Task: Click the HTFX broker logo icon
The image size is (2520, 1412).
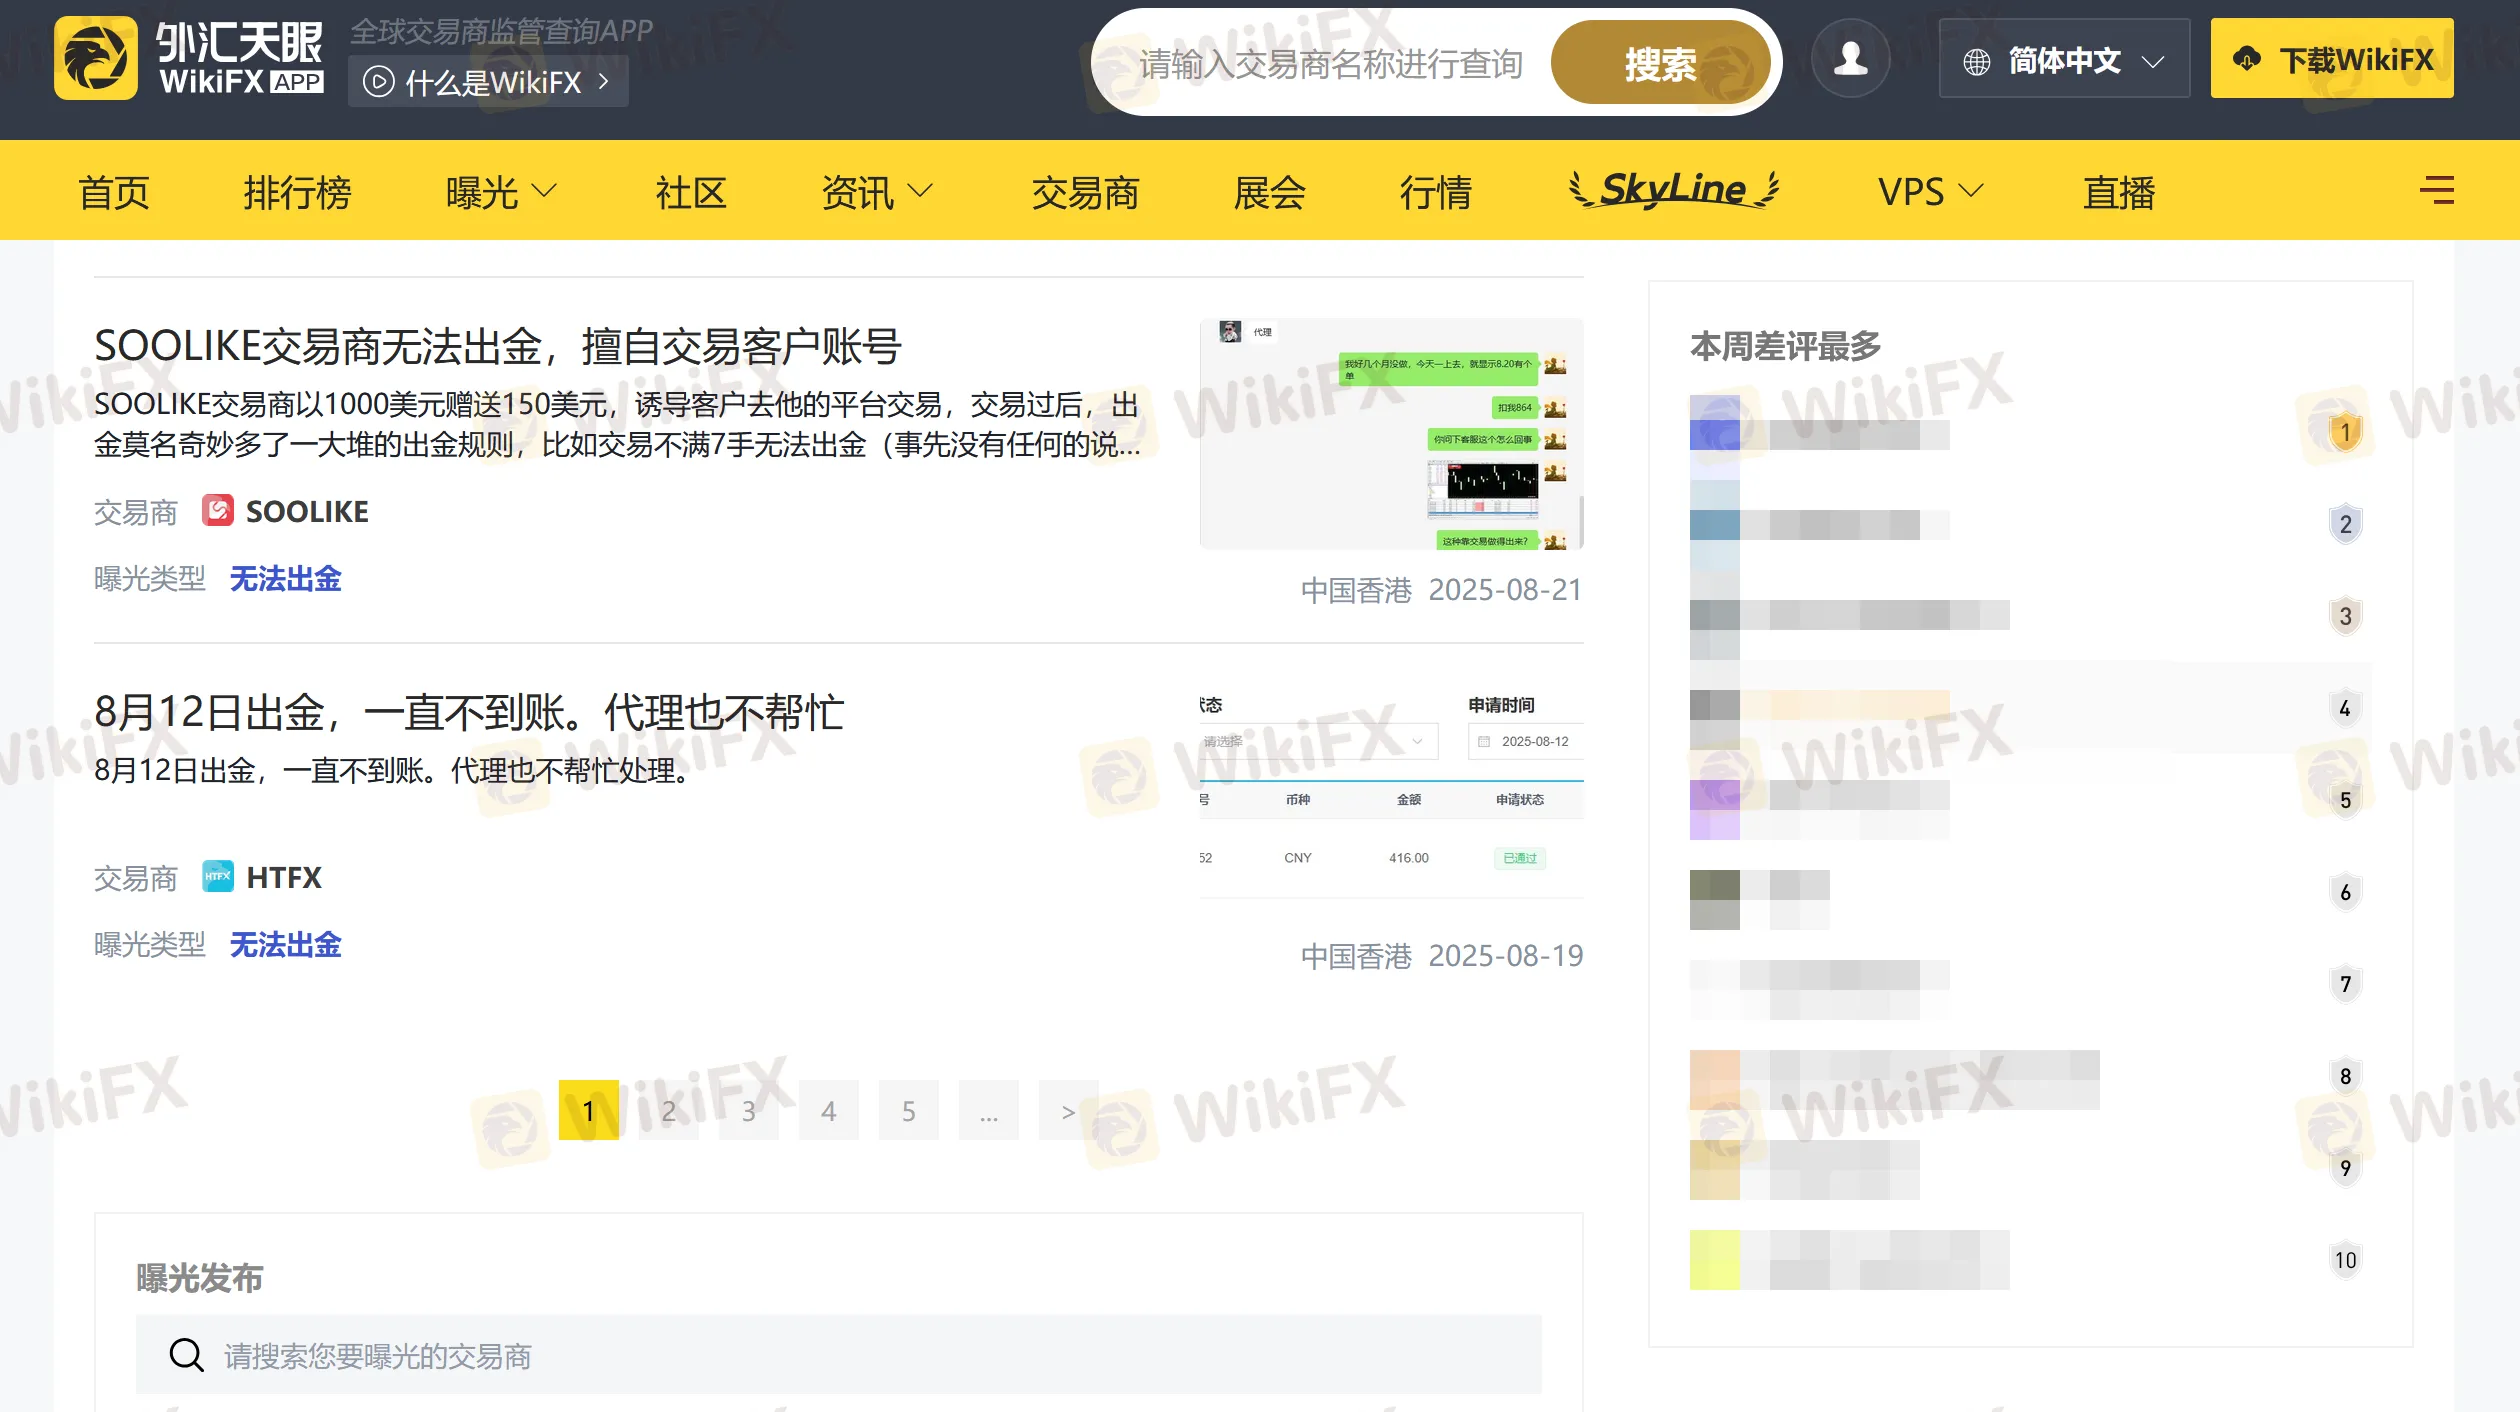Action: tap(217, 876)
